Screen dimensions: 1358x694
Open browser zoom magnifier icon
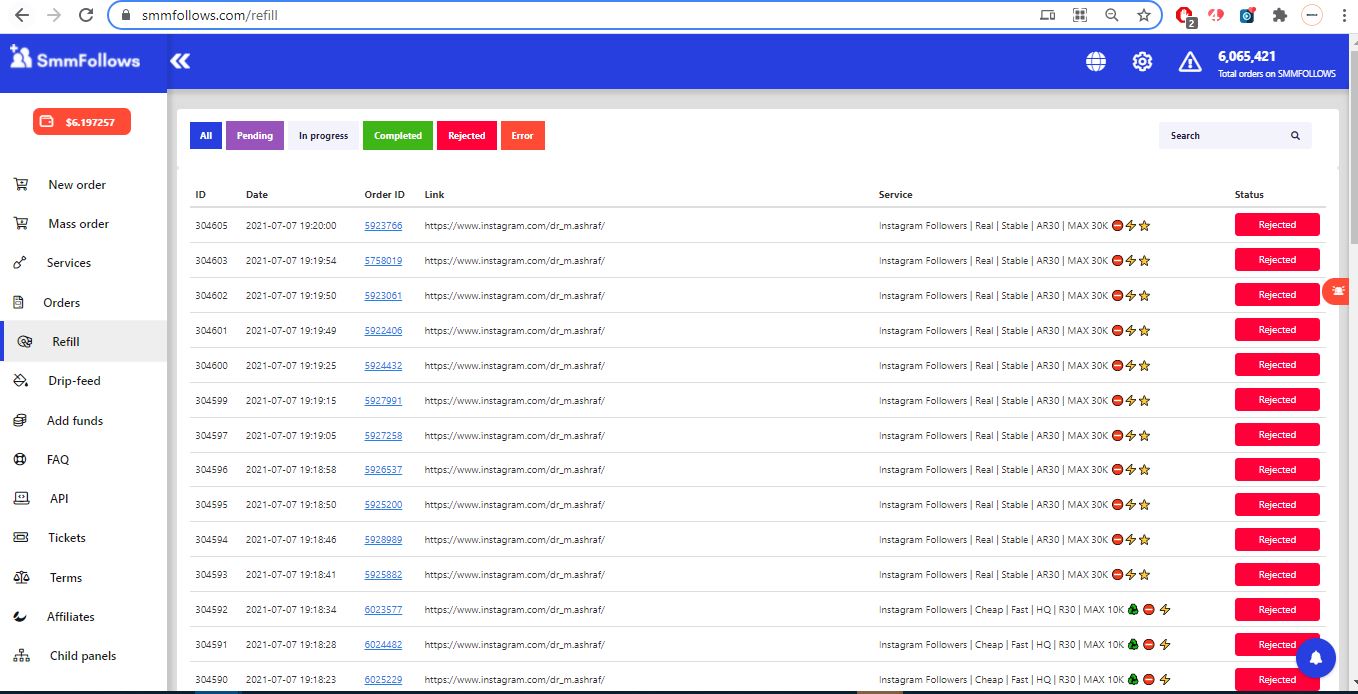click(1112, 15)
